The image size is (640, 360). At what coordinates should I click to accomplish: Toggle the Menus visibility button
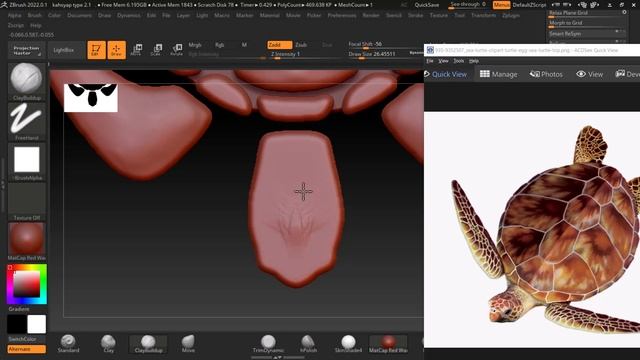[x=501, y=5]
